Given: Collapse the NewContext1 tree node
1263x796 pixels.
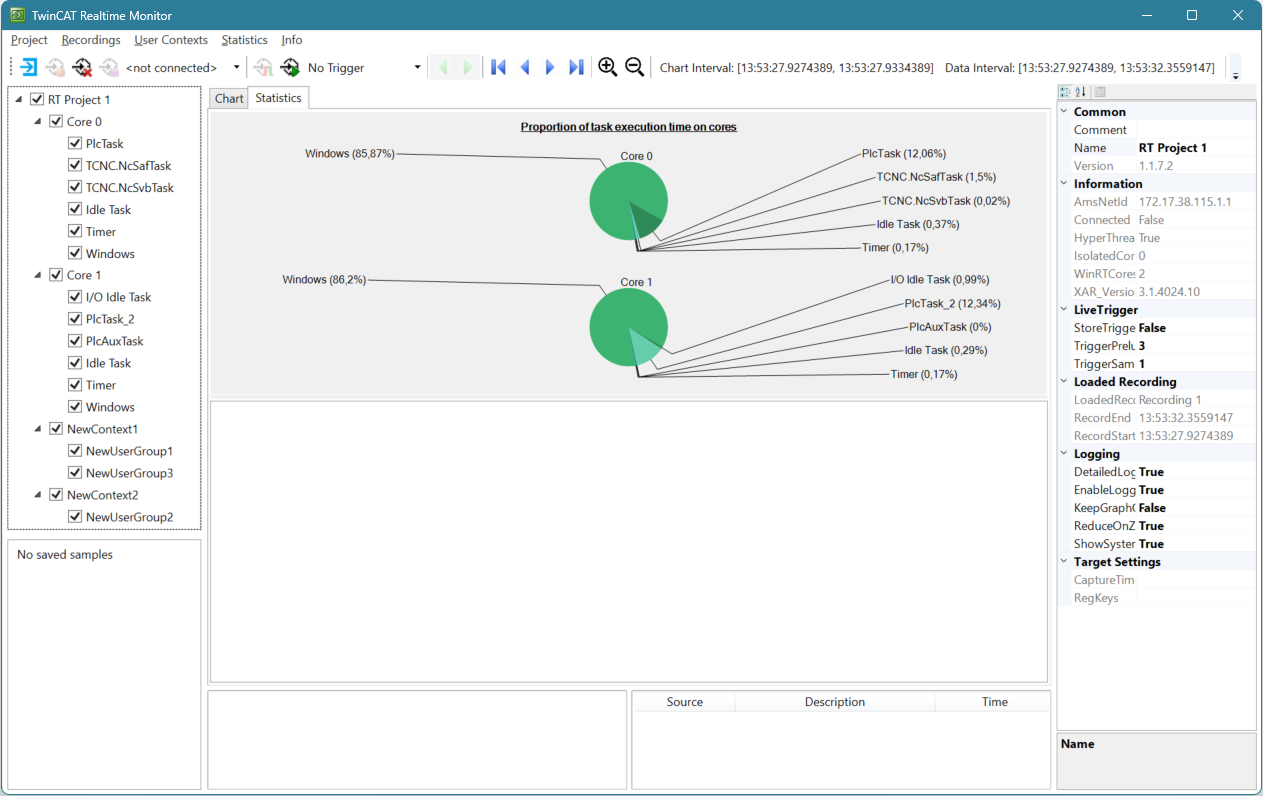Looking at the screenshot, I should pos(39,429).
